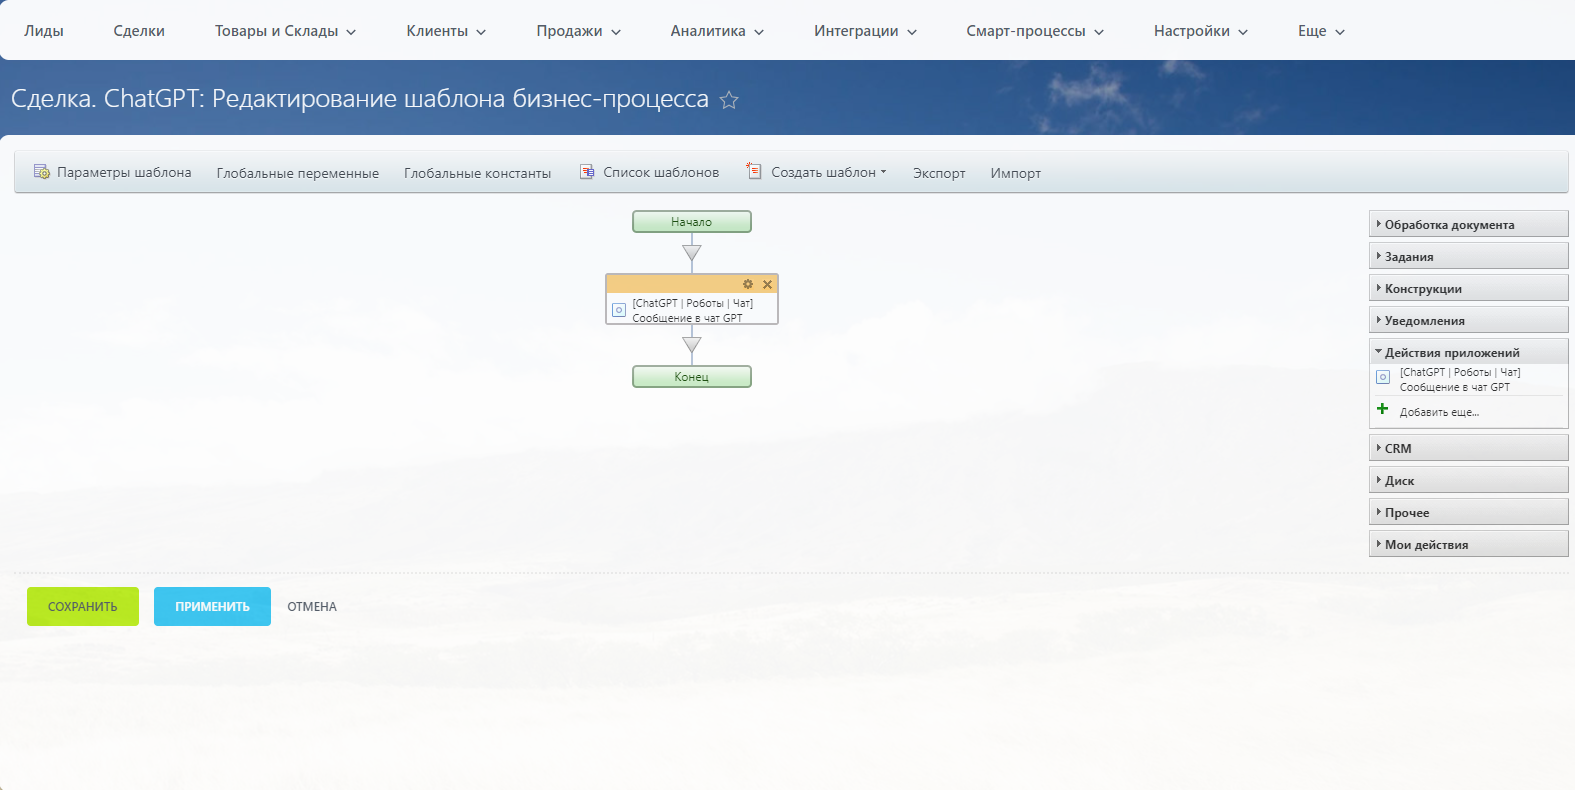Viewport: 1575px width, 790px height.
Task: Collapse the Действия приложений section
Action: 1451,353
